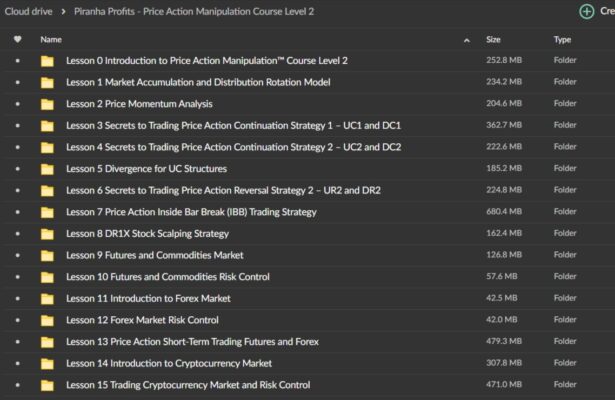Open Piranha Profits course breadcrumb link
Image resolution: width=615 pixels, height=400 pixels.
click(194, 11)
